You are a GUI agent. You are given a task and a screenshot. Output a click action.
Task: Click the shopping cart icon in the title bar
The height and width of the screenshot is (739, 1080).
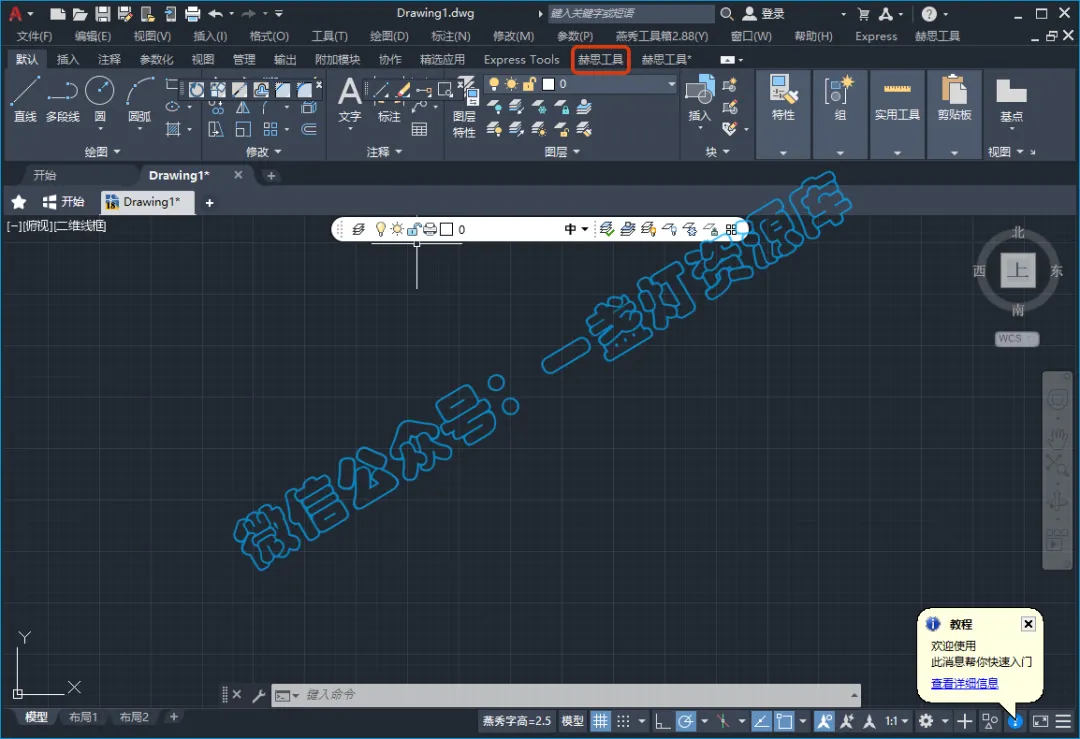864,13
